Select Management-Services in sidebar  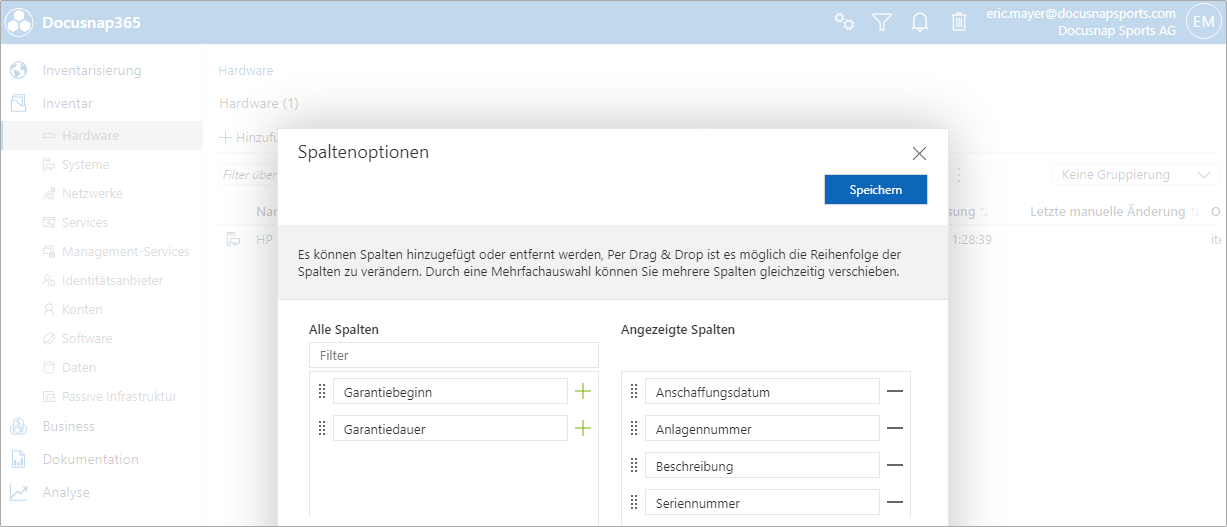tap(126, 252)
